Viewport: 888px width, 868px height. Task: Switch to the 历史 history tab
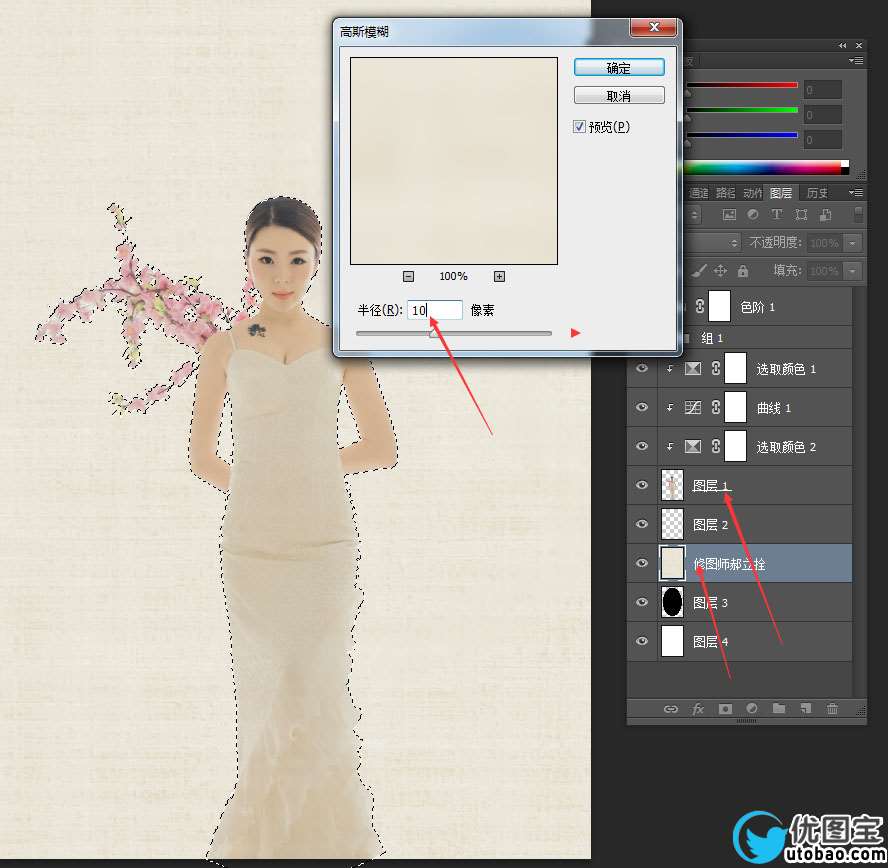tap(817, 193)
